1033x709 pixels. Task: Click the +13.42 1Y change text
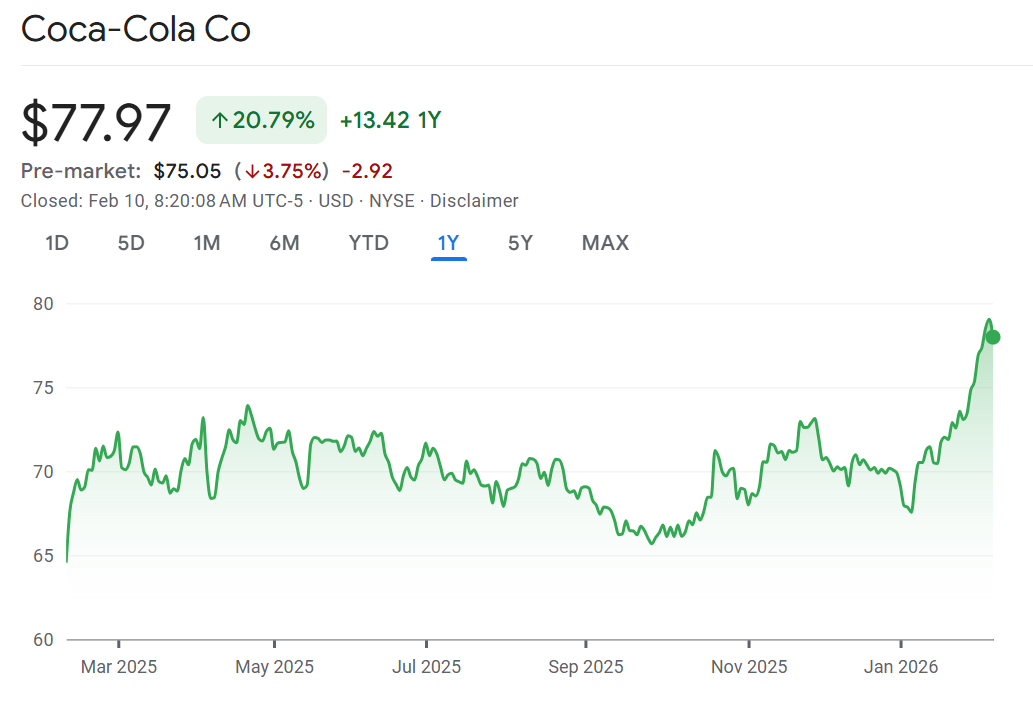tap(390, 121)
